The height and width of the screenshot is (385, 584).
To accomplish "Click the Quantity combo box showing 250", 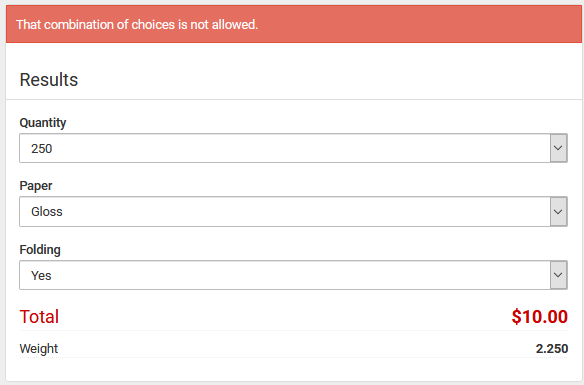I will (x=293, y=148).
